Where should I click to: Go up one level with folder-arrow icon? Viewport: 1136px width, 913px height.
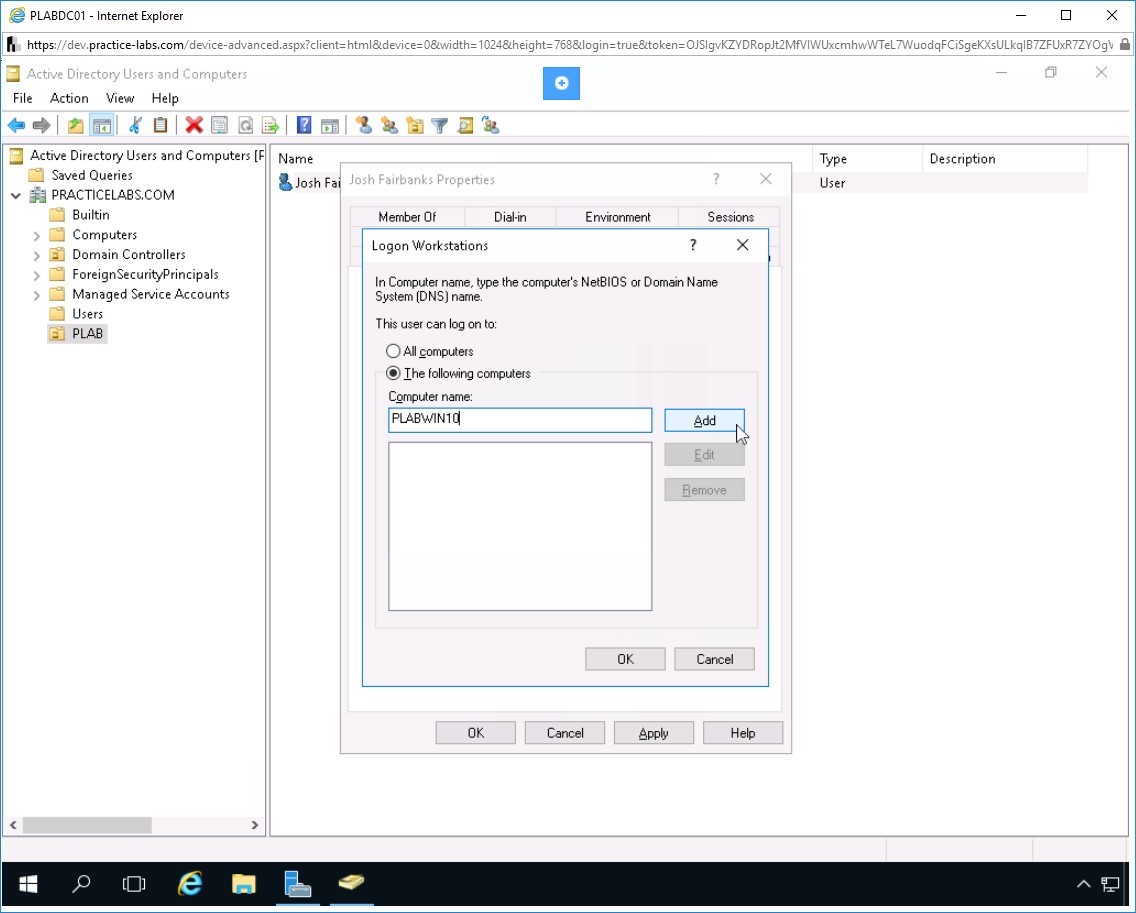75,125
